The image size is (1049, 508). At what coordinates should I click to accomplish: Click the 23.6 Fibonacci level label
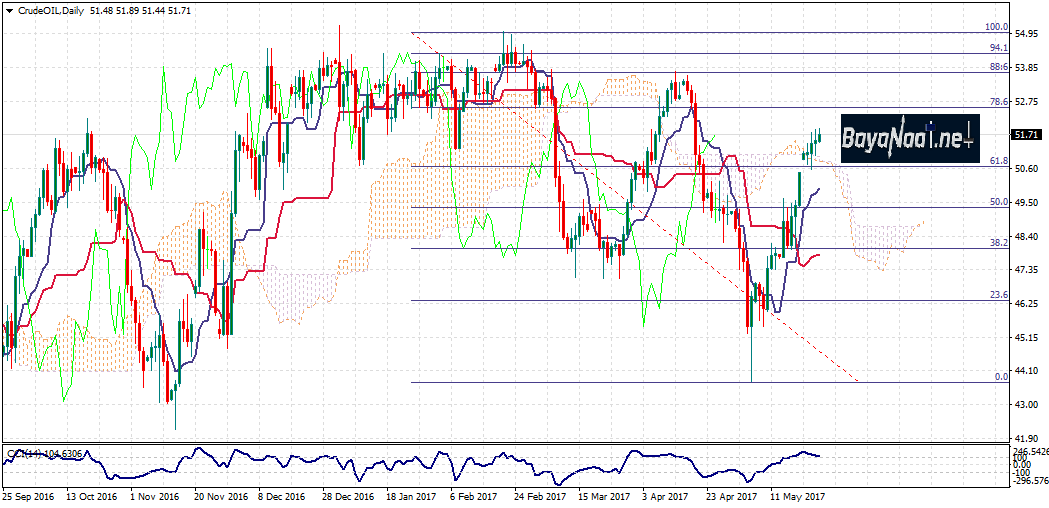tap(997, 295)
